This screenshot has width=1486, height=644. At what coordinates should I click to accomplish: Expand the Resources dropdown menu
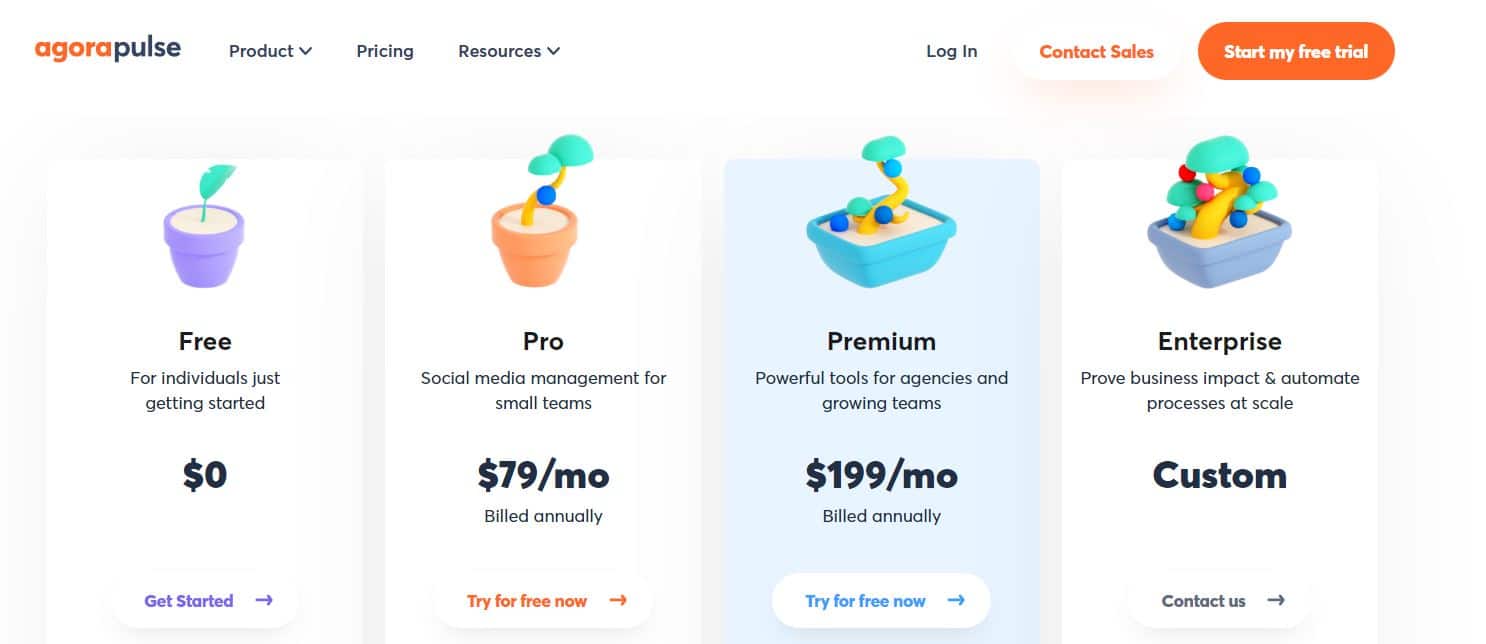tap(508, 51)
